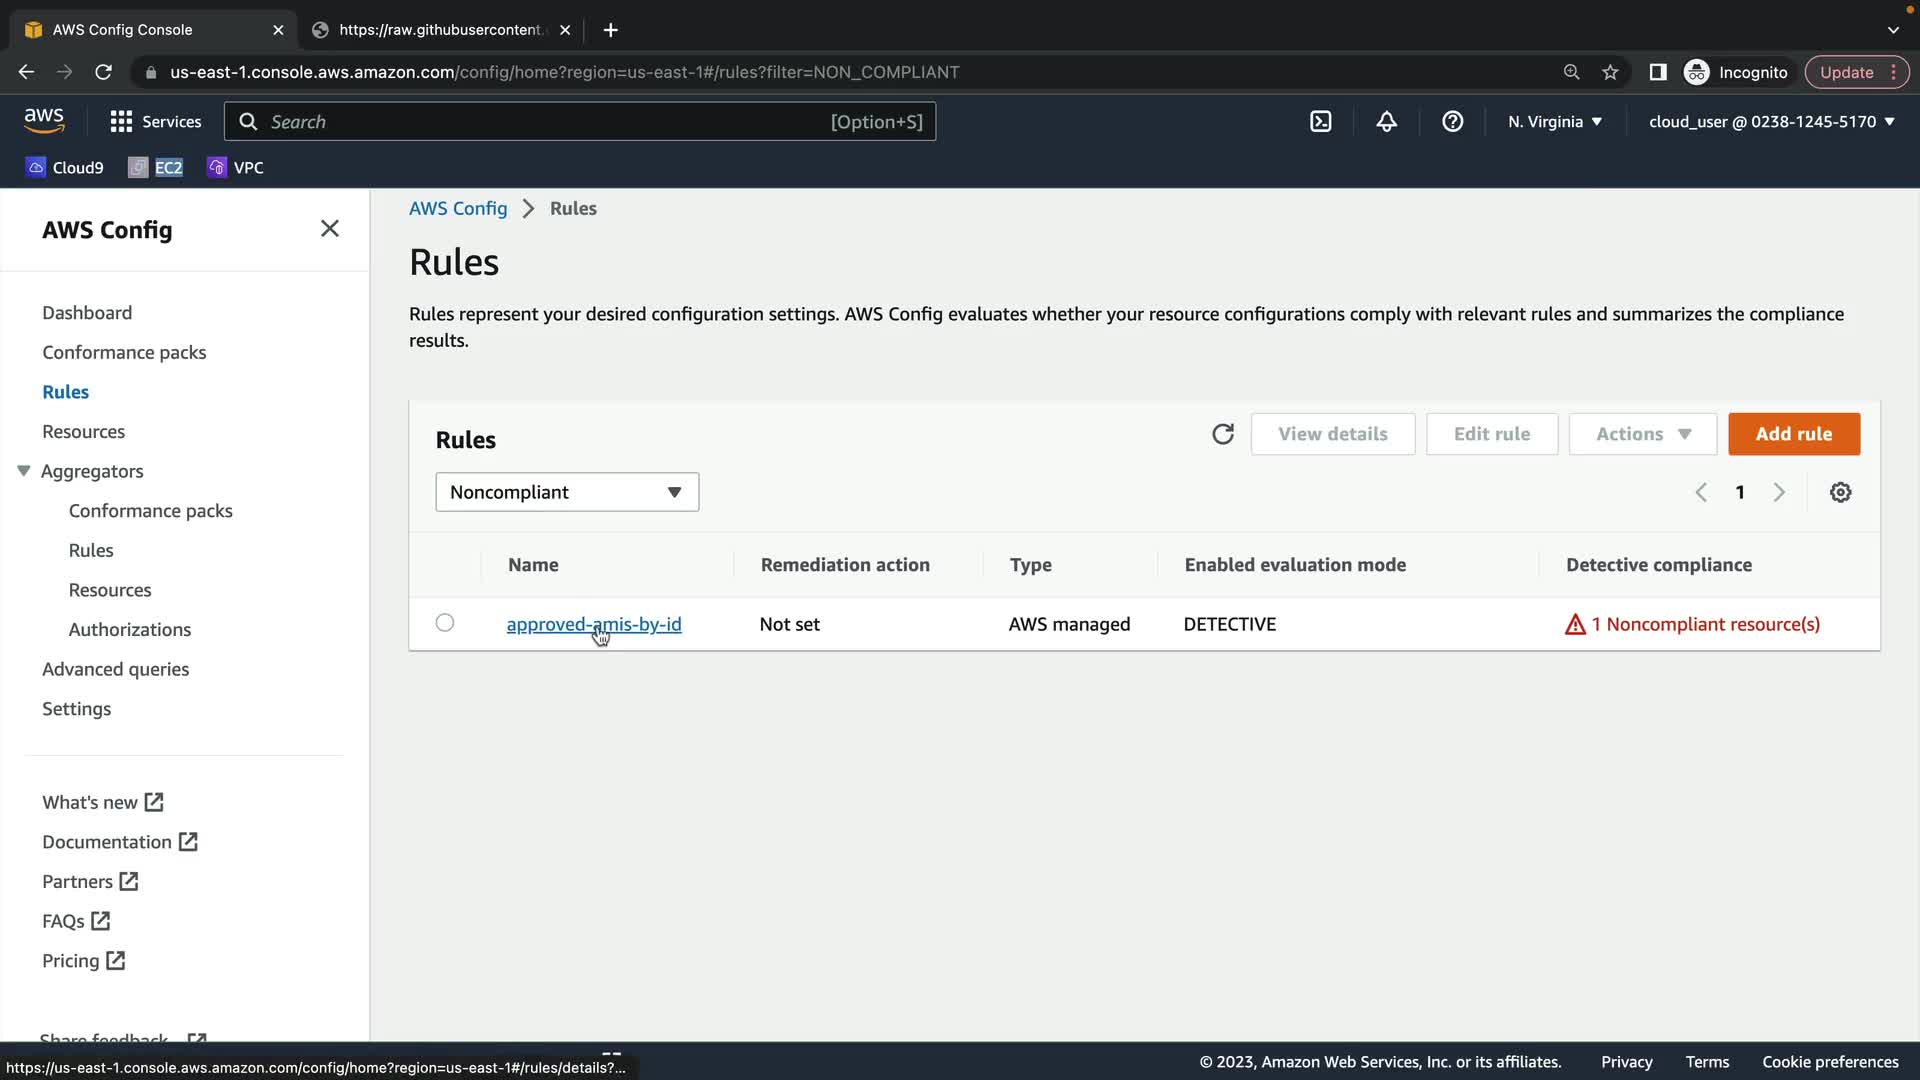Open the Noncompliant filter dropdown
1920x1080 pixels.
click(x=566, y=492)
